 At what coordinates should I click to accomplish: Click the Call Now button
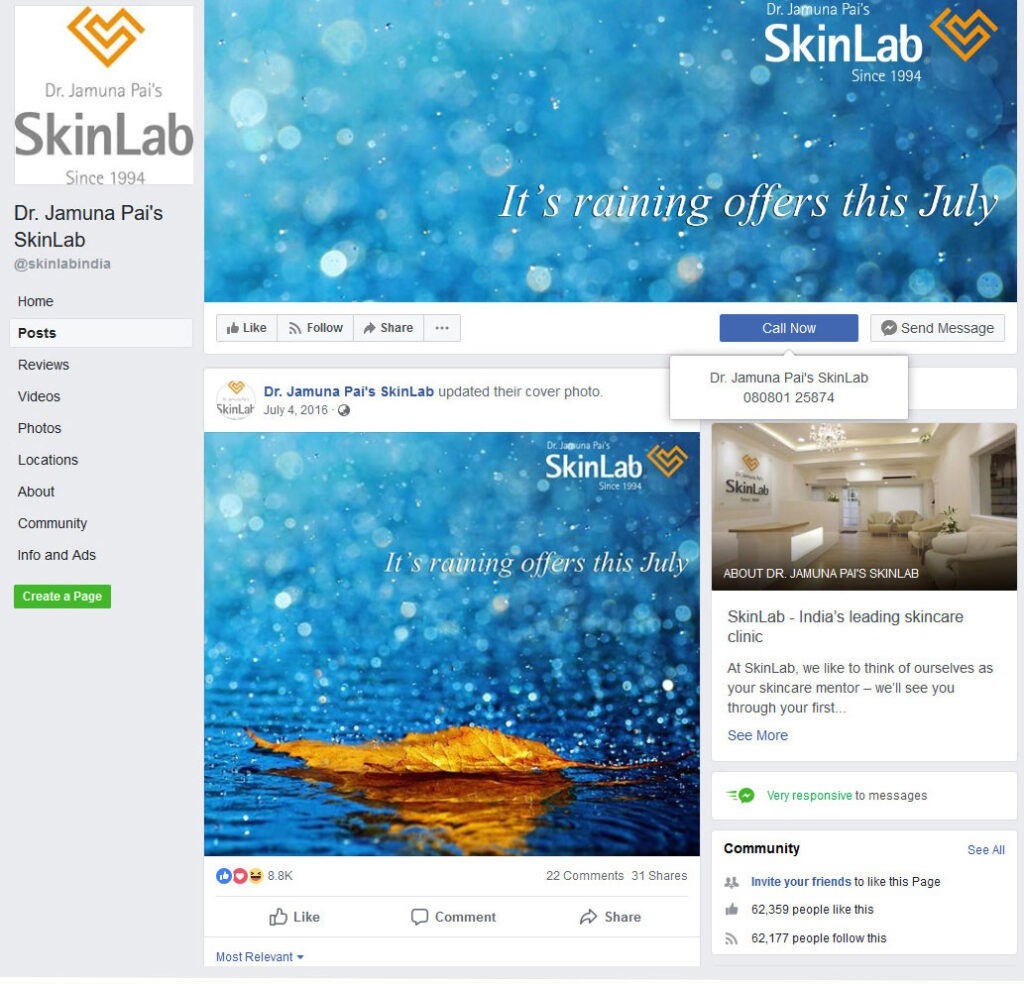click(x=789, y=328)
